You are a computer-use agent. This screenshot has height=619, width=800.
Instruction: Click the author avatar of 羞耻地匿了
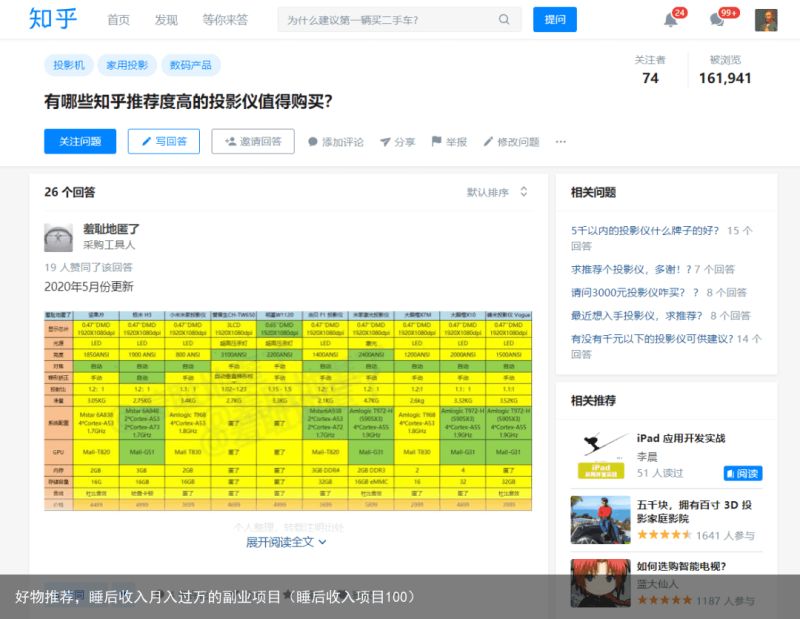click(59, 237)
